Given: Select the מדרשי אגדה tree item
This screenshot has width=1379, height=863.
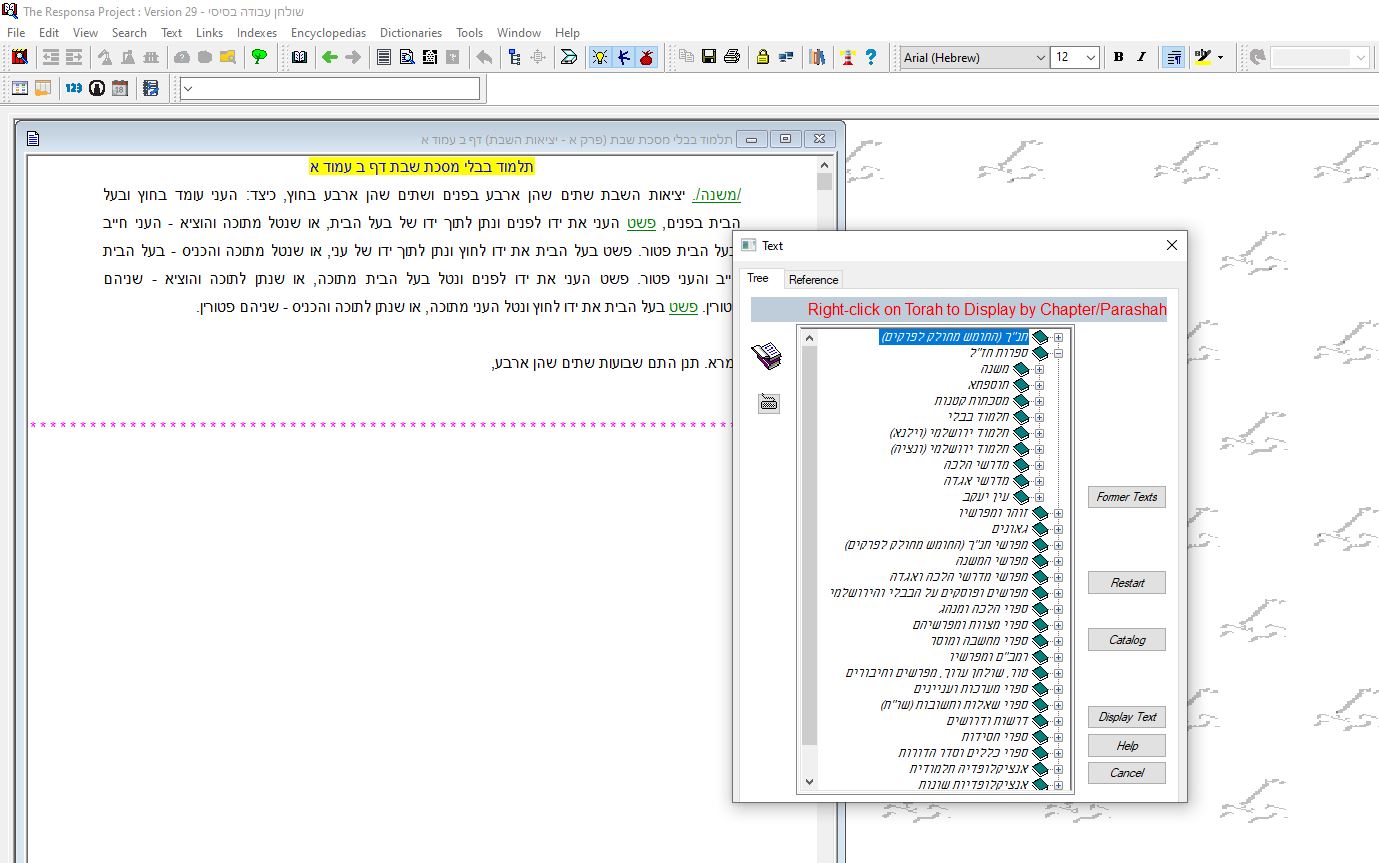Looking at the screenshot, I should 976,481.
